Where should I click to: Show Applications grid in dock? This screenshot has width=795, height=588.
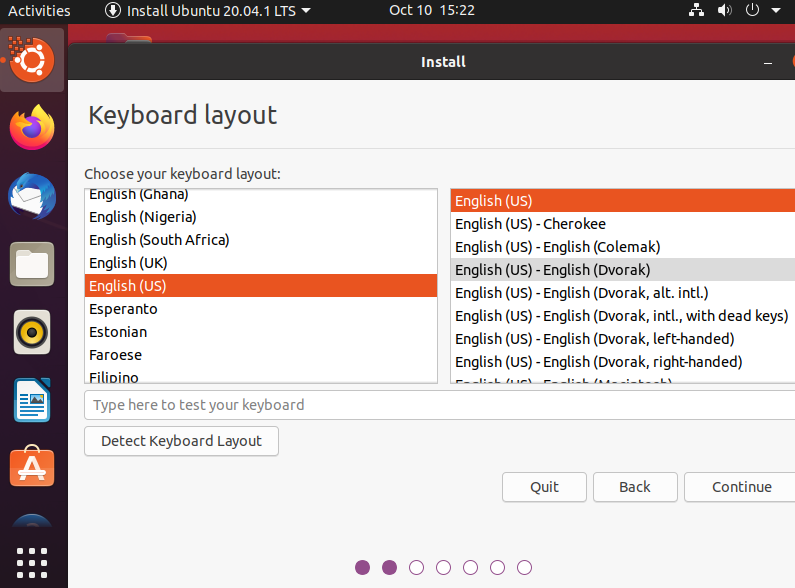tap(32, 562)
